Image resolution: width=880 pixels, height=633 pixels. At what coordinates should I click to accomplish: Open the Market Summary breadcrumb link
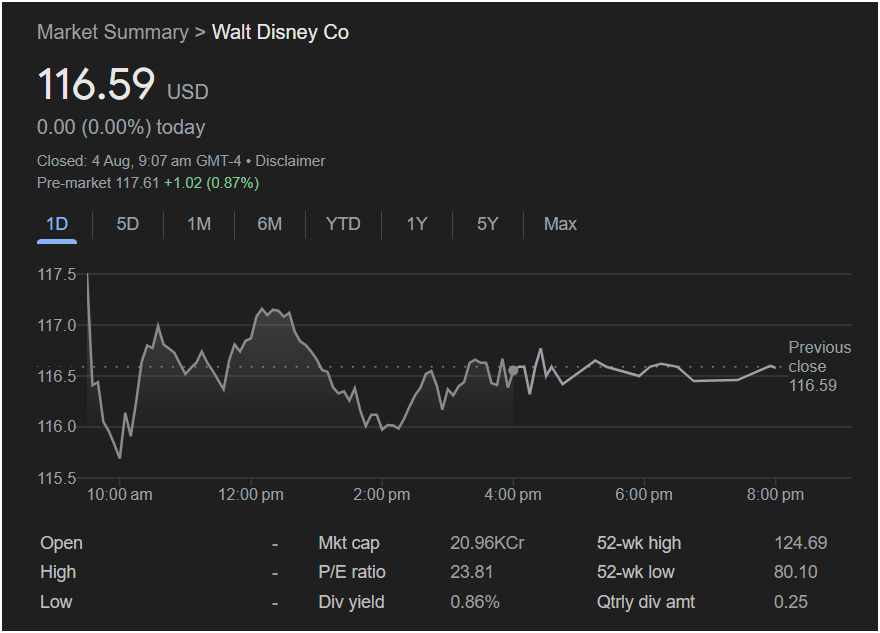point(113,32)
